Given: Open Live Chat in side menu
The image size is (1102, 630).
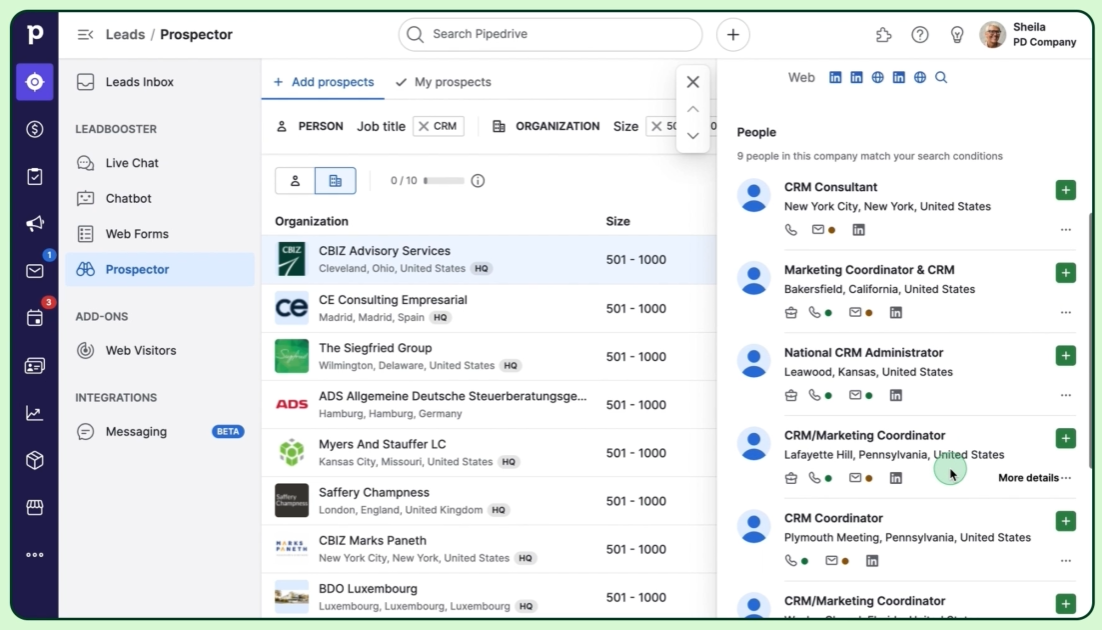Looking at the screenshot, I should [159, 163].
